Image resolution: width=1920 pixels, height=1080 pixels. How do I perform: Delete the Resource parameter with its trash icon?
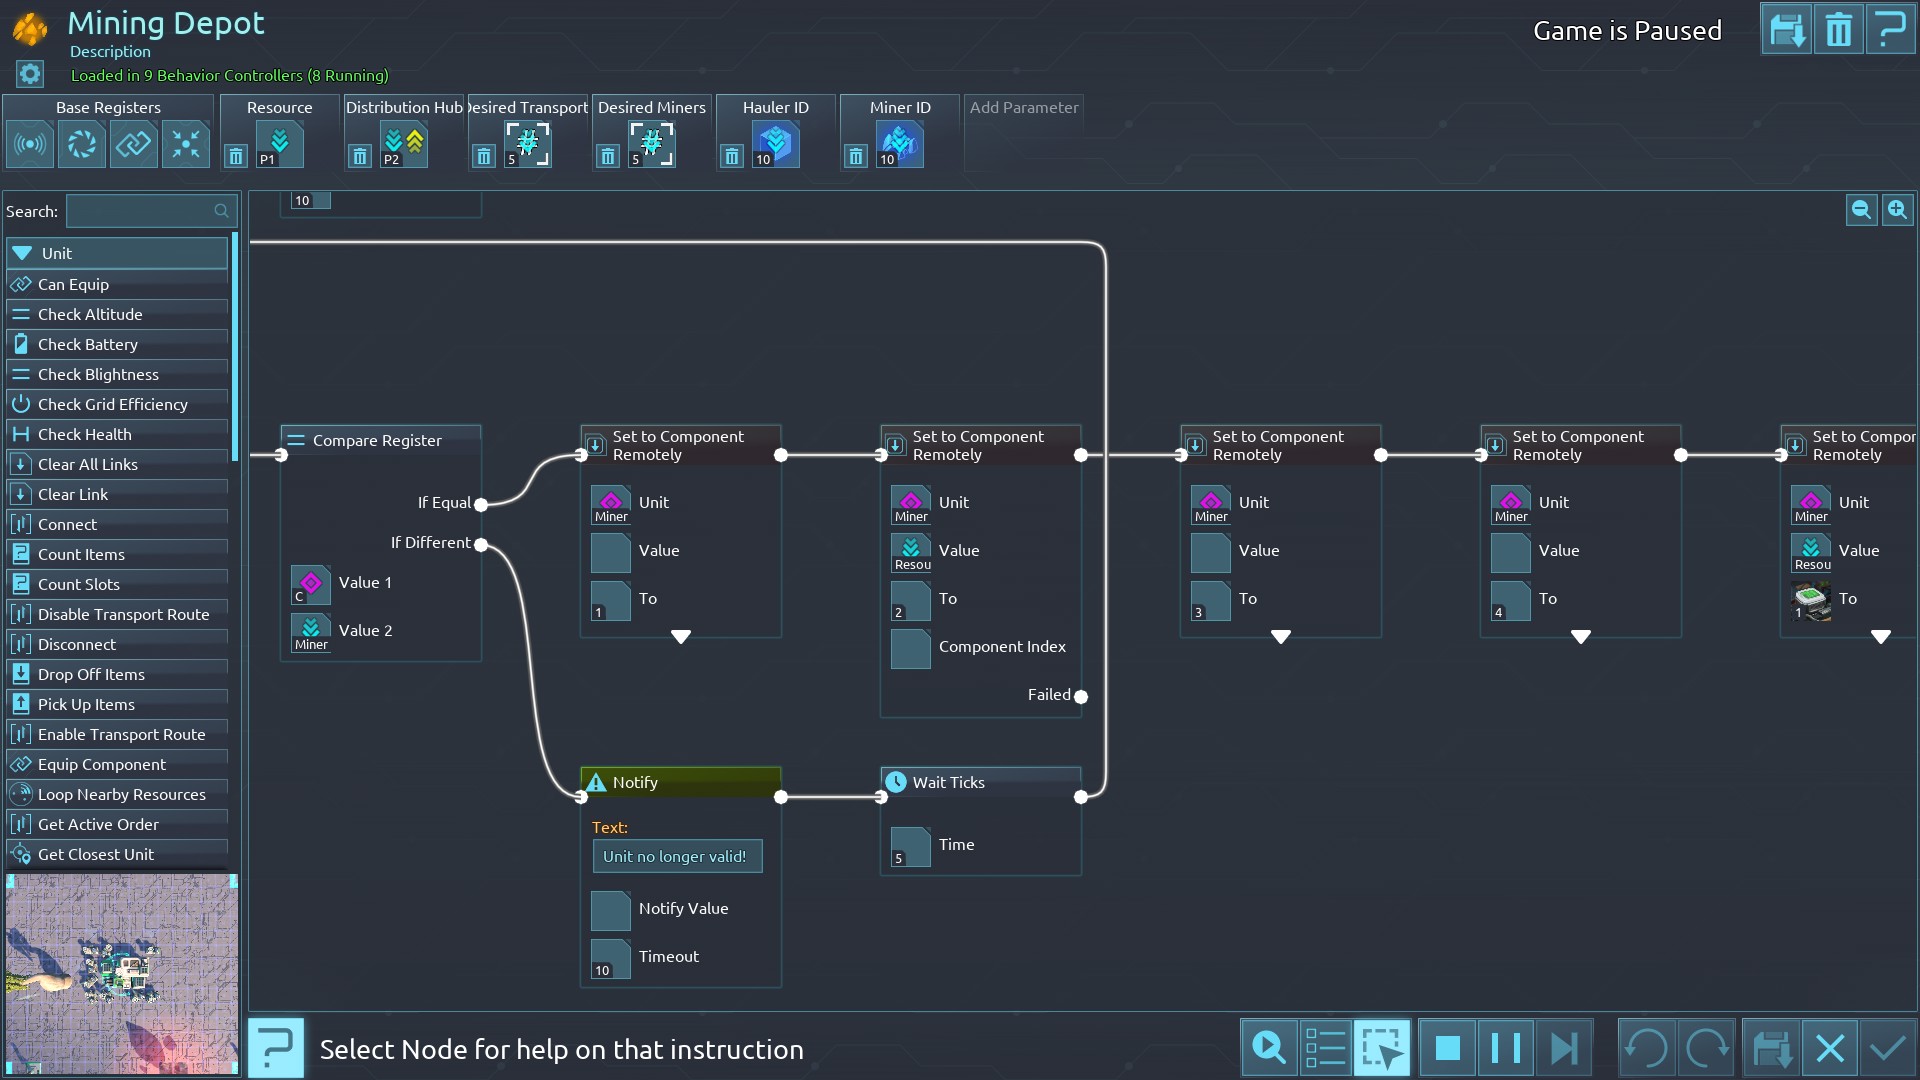pos(236,156)
